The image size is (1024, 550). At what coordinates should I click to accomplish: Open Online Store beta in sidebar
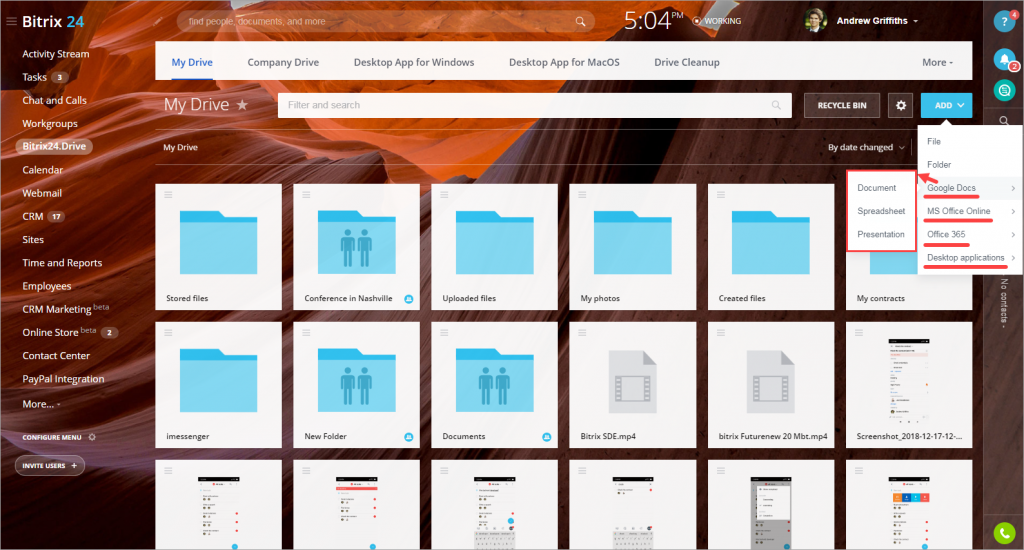coord(59,332)
